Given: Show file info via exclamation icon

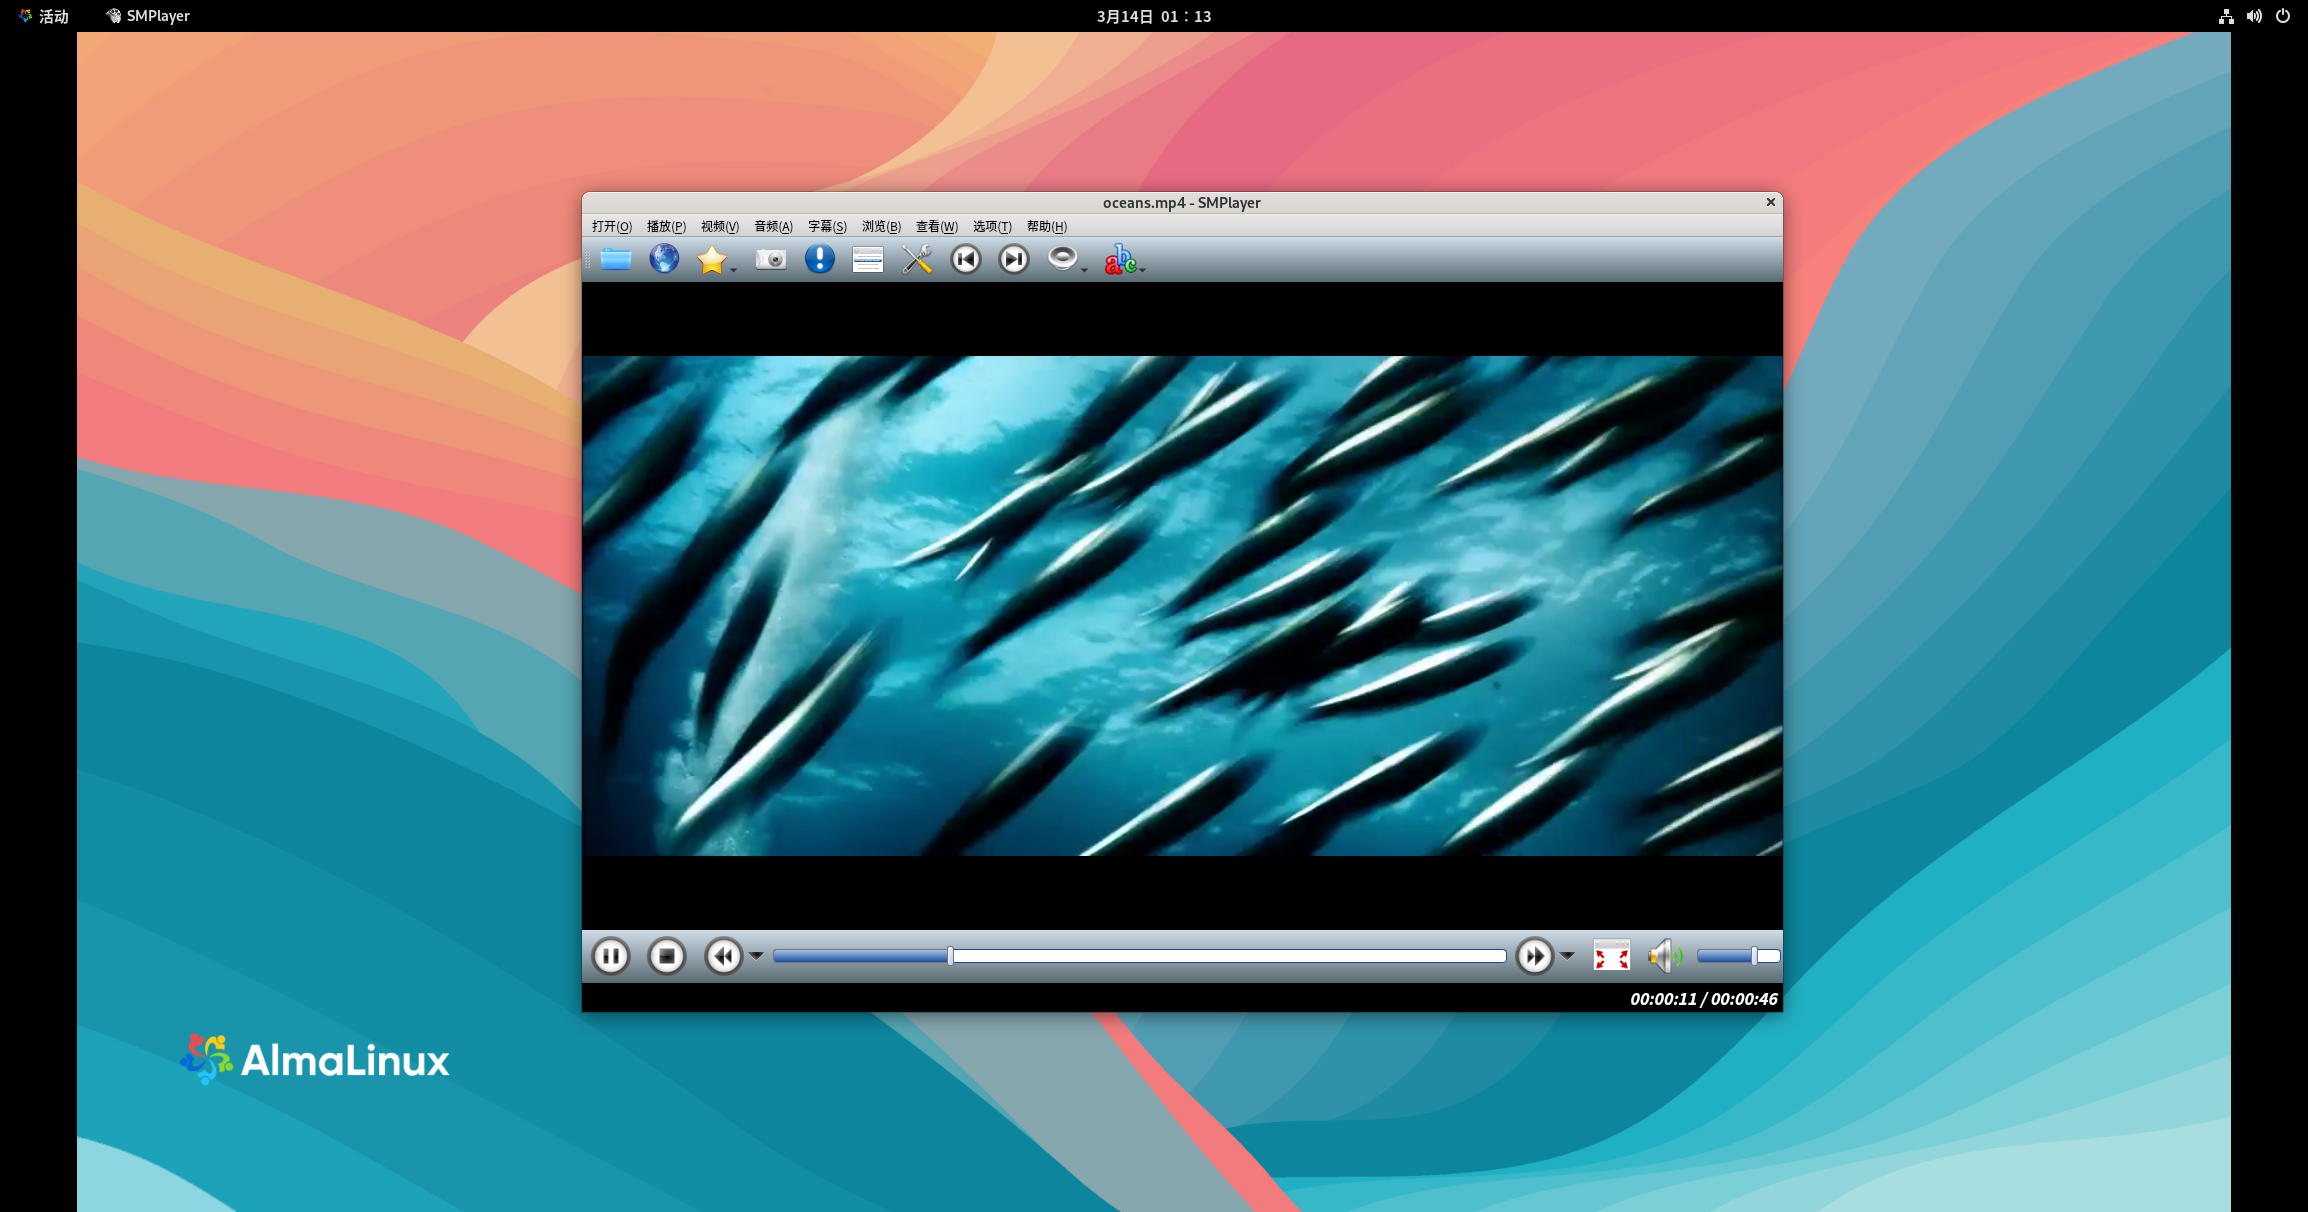Looking at the screenshot, I should pyautogui.click(x=819, y=260).
